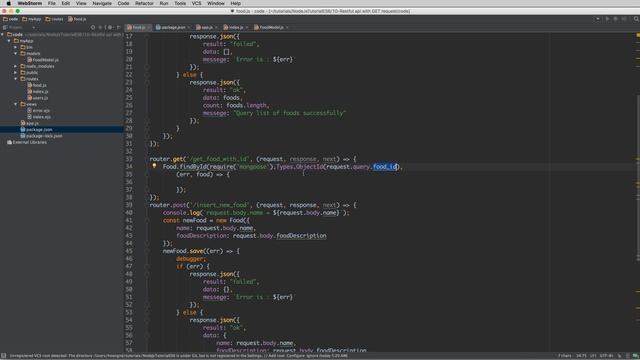Click the editor vertical scrollbar

coord(638,178)
